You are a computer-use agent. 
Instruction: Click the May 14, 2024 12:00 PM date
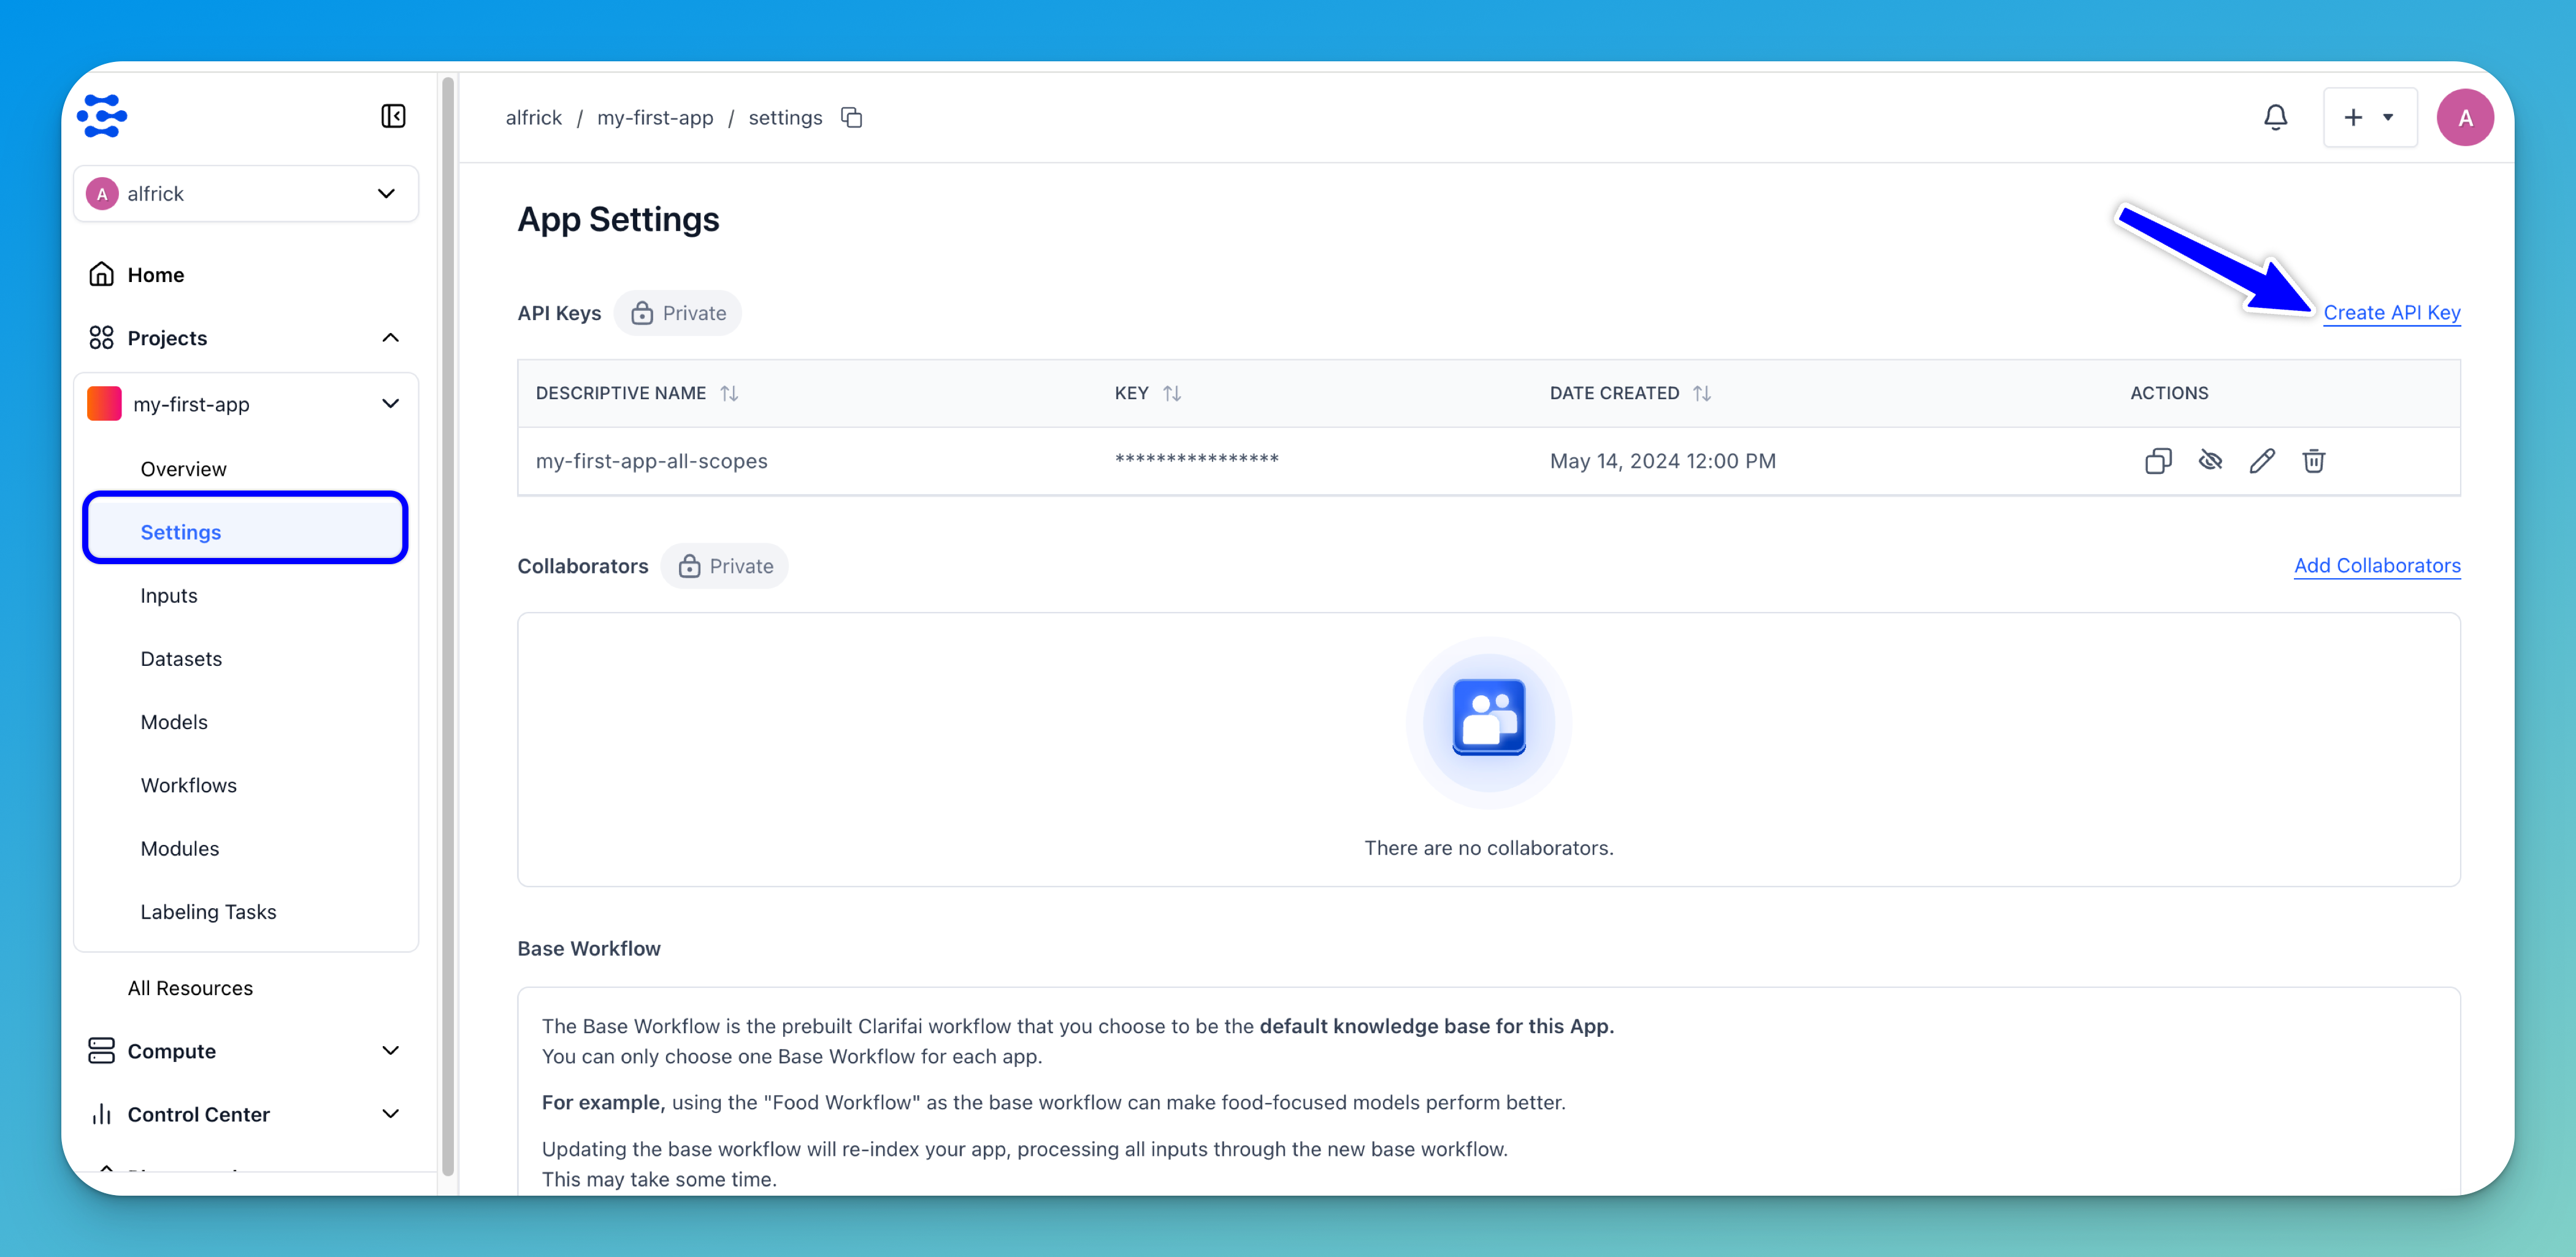pos(1662,461)
